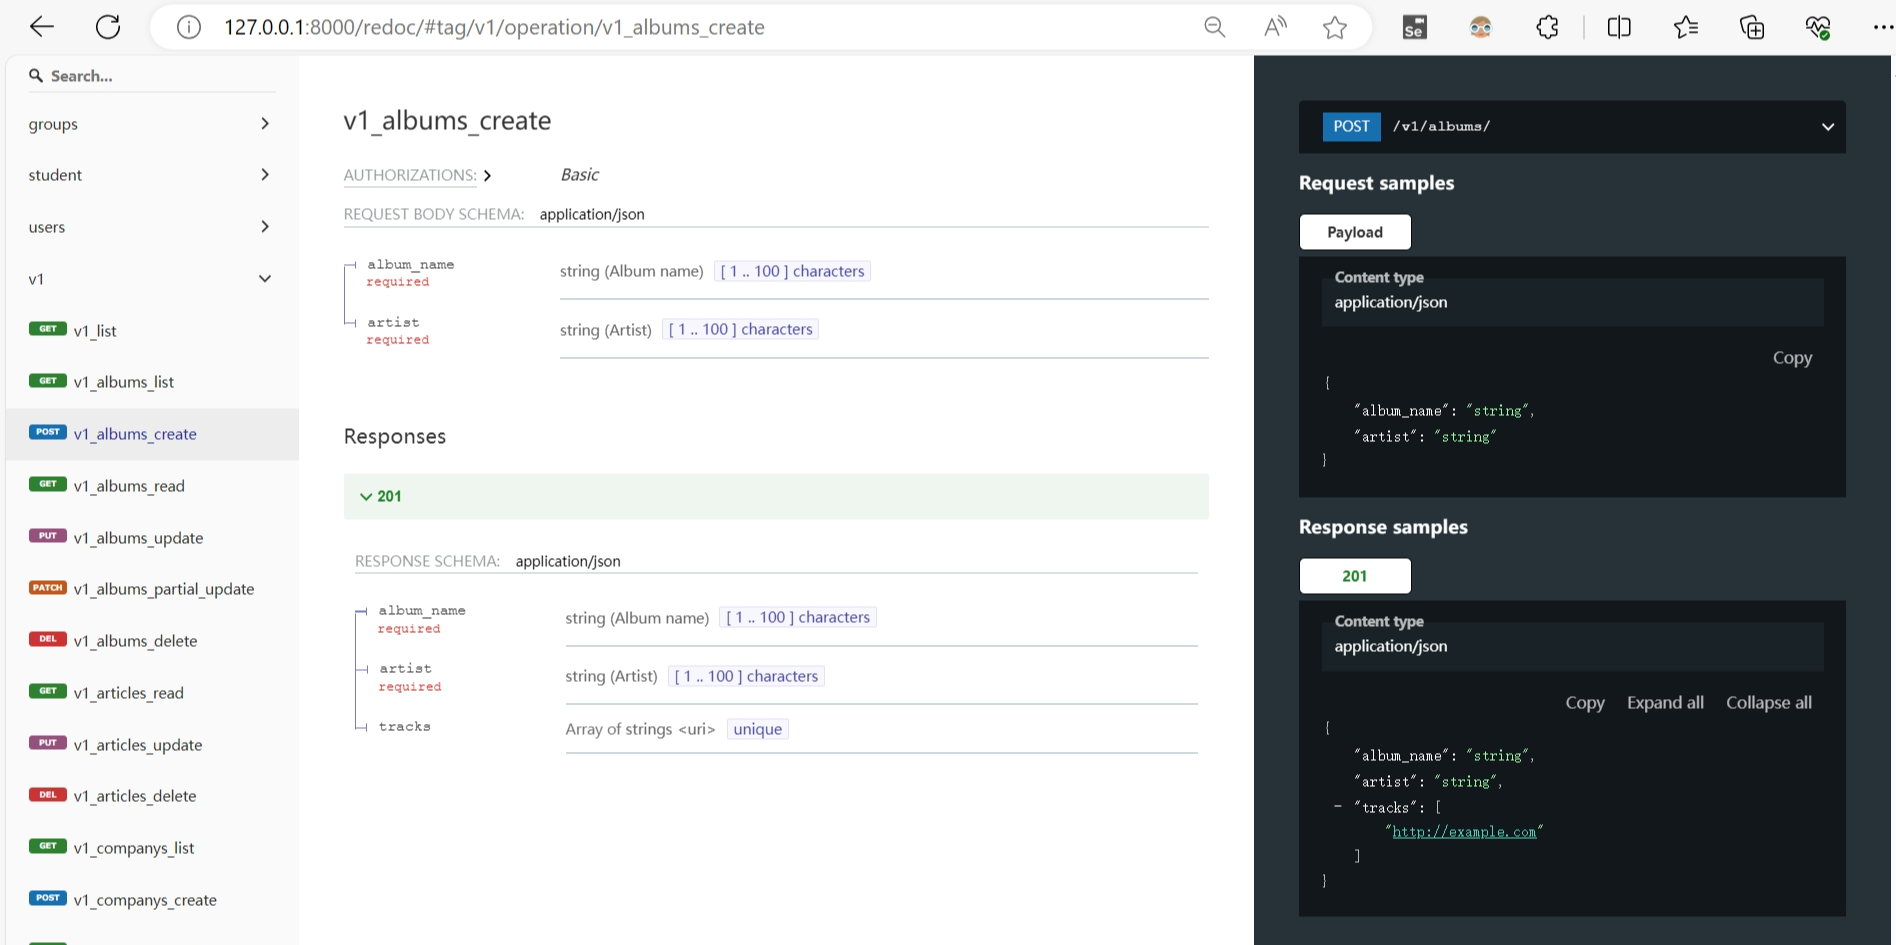This screenshot has height=945, width=1896.
Task: Expand the AUTHORIZATIONS details
Action: [x=418, y=175]
